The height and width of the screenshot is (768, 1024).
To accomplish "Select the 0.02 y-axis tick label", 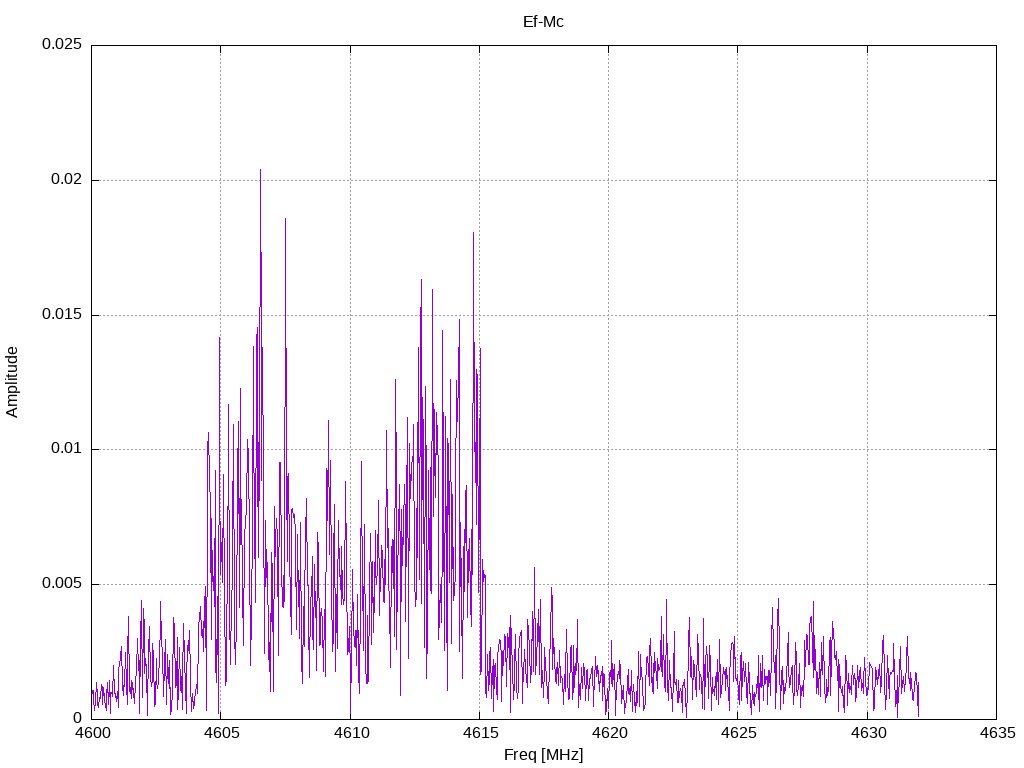I will click(x=65, y=180).
